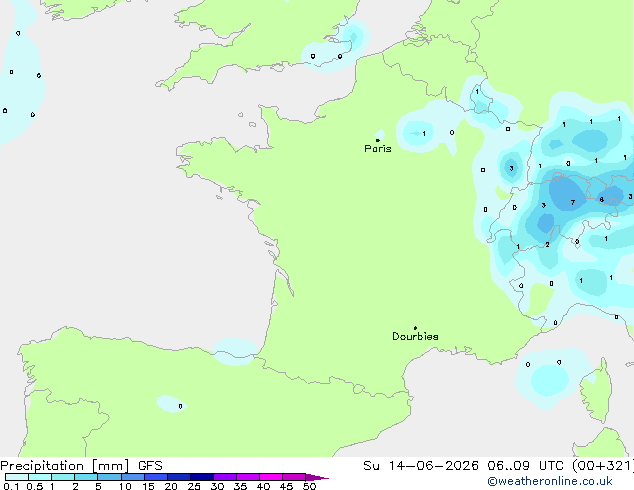This screenshot has width=634, height=490.
Task: Click the 10–15 mm blue legend box
Action: [x=133, y=477]
